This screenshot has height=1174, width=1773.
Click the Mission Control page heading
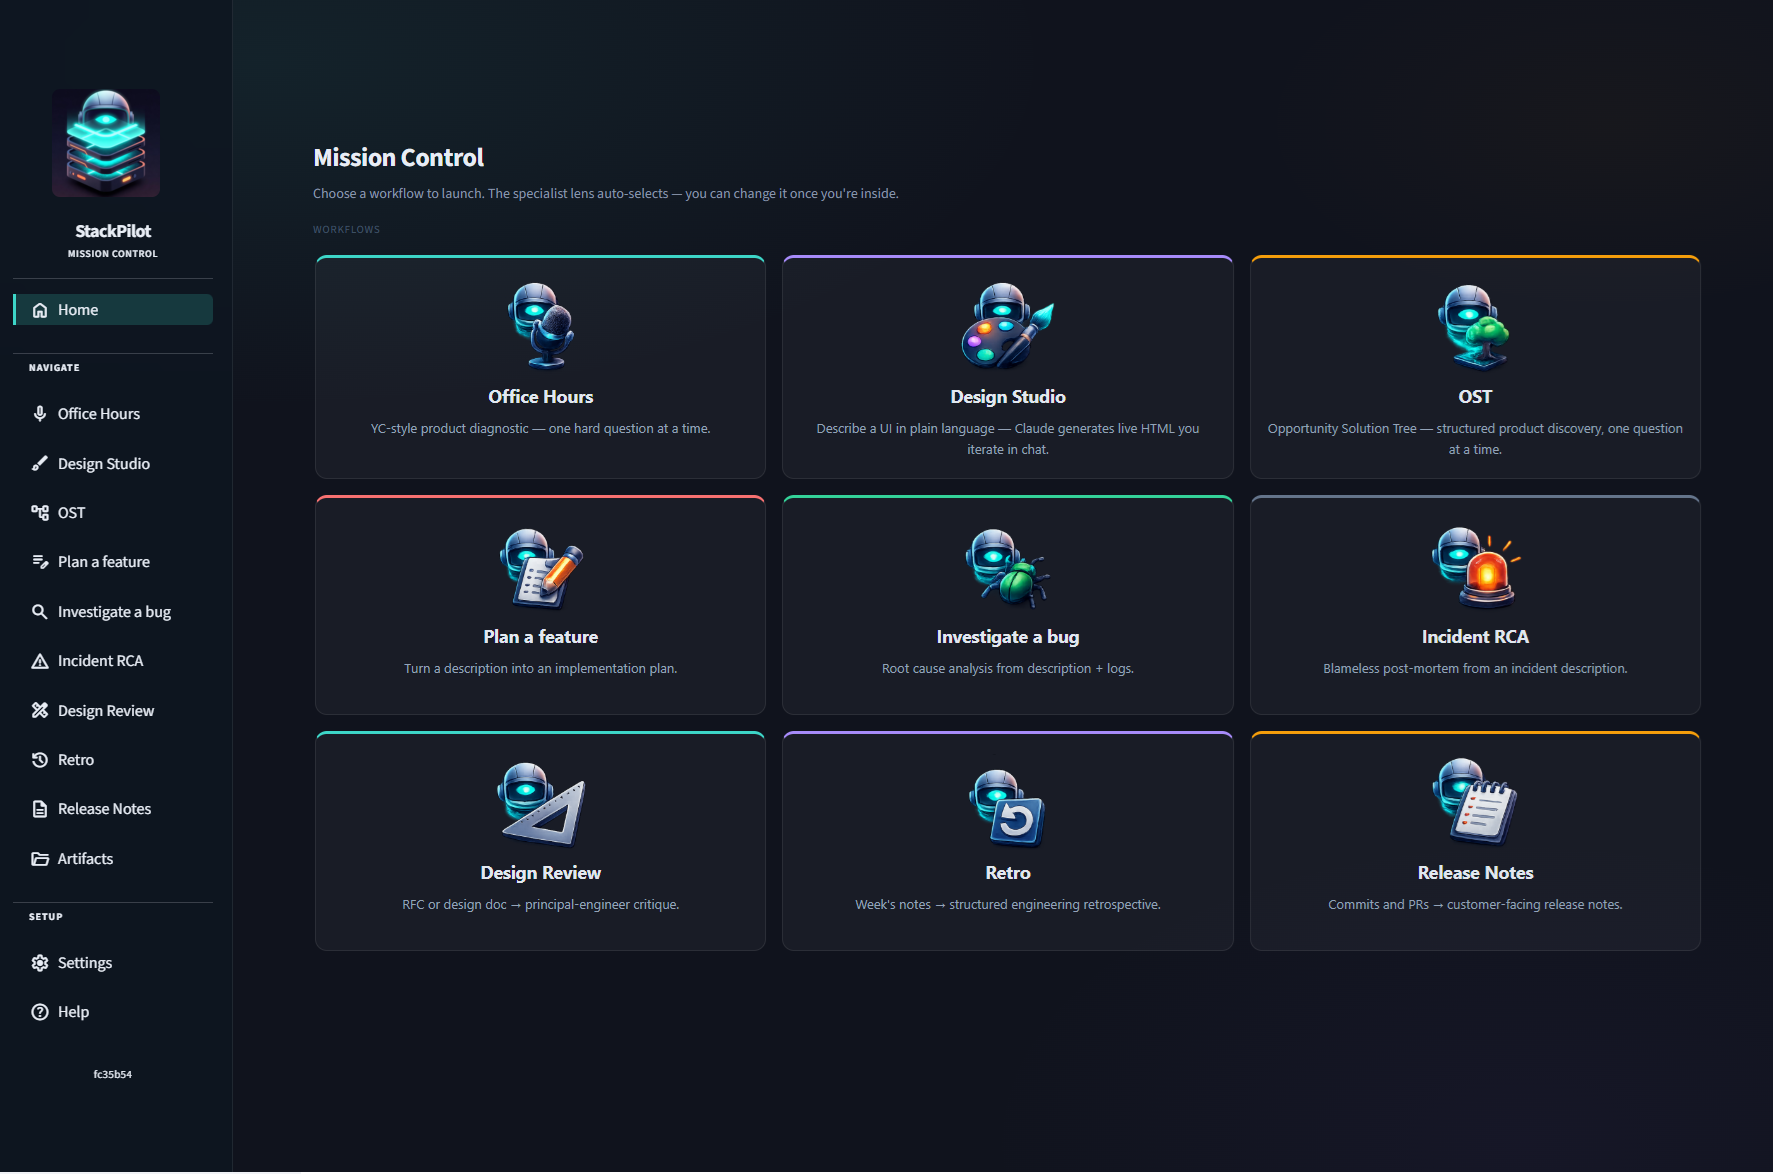pyautogui.click(x=398, y=158)
